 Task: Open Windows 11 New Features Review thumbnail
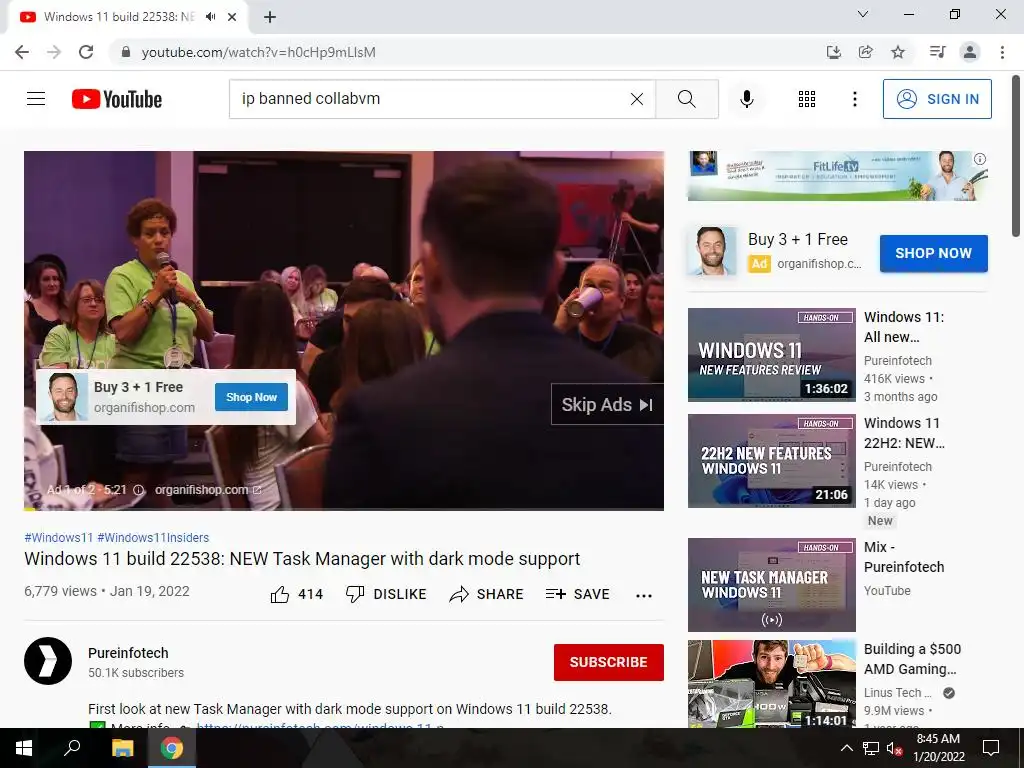pos(772,355)
